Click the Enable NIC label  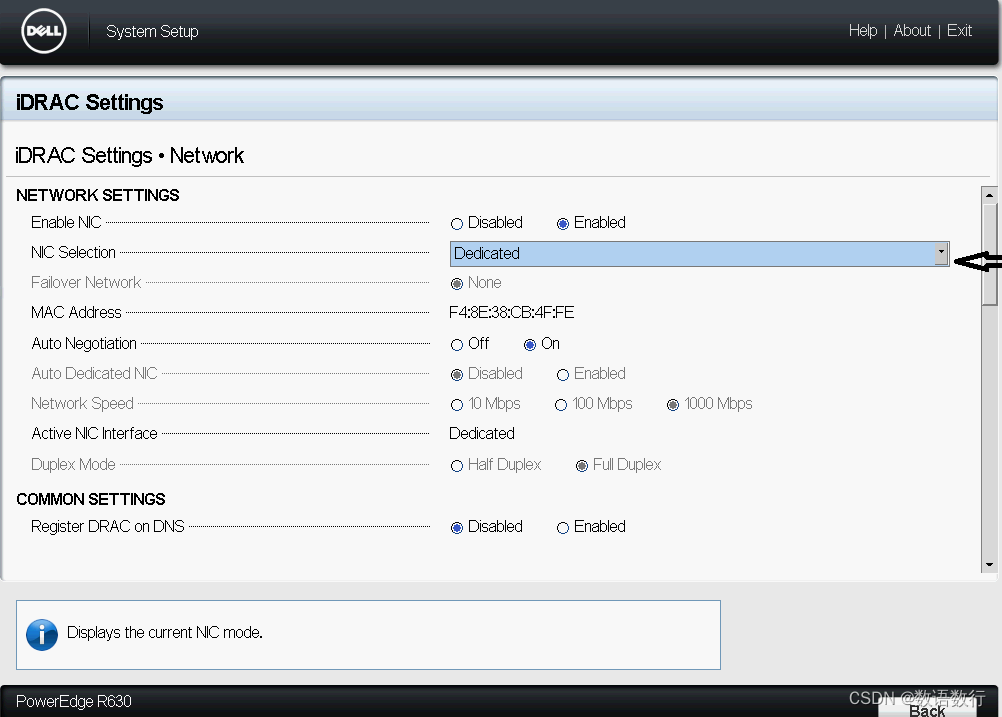(x=66, y=222)
